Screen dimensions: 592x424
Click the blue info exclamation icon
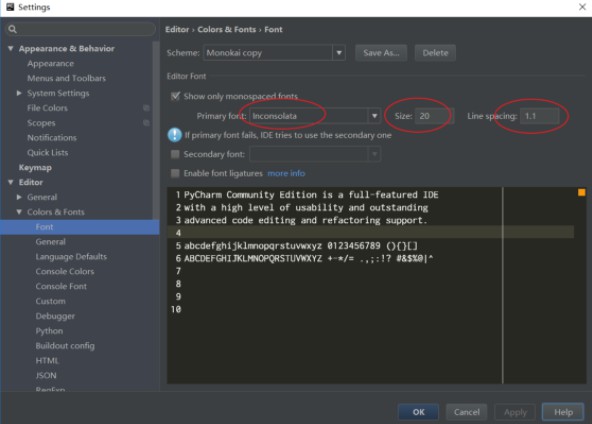[174, 135]
